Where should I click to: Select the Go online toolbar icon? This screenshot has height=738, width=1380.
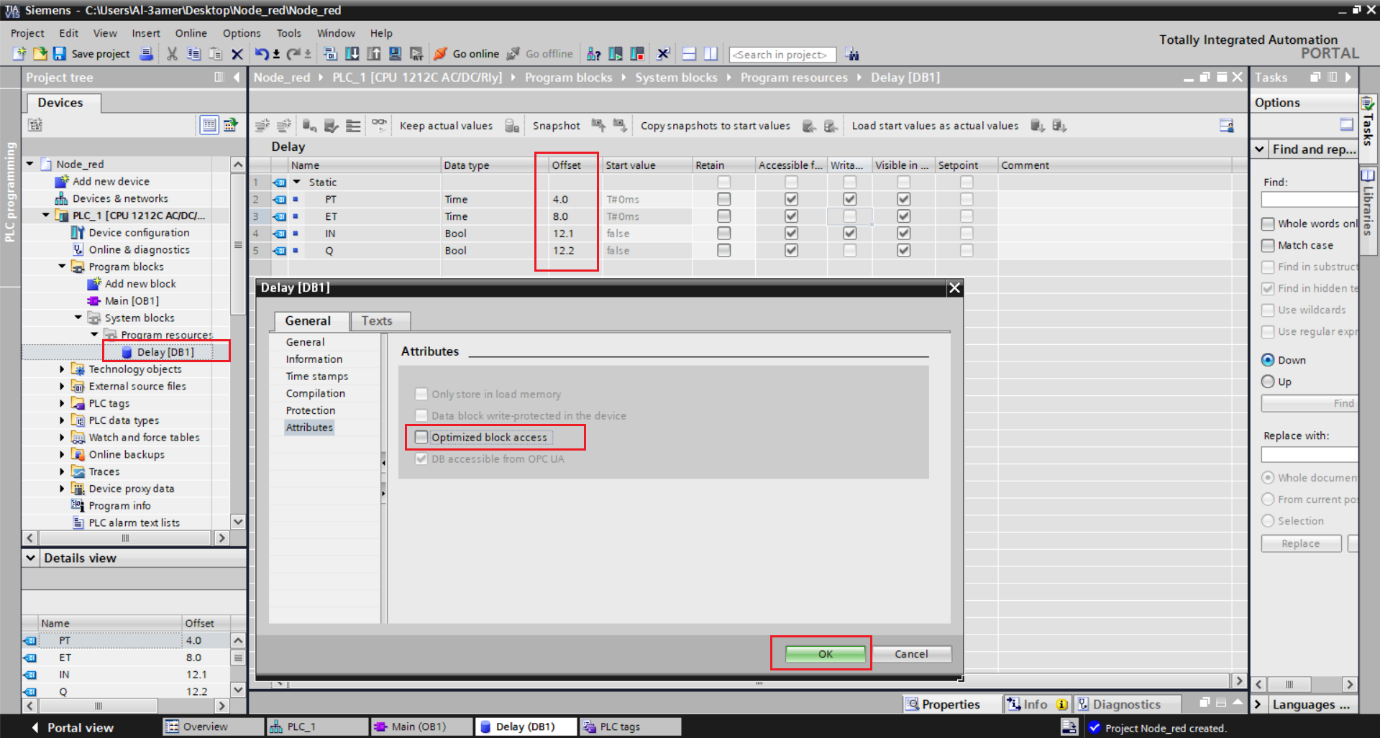tap(441, 53)
